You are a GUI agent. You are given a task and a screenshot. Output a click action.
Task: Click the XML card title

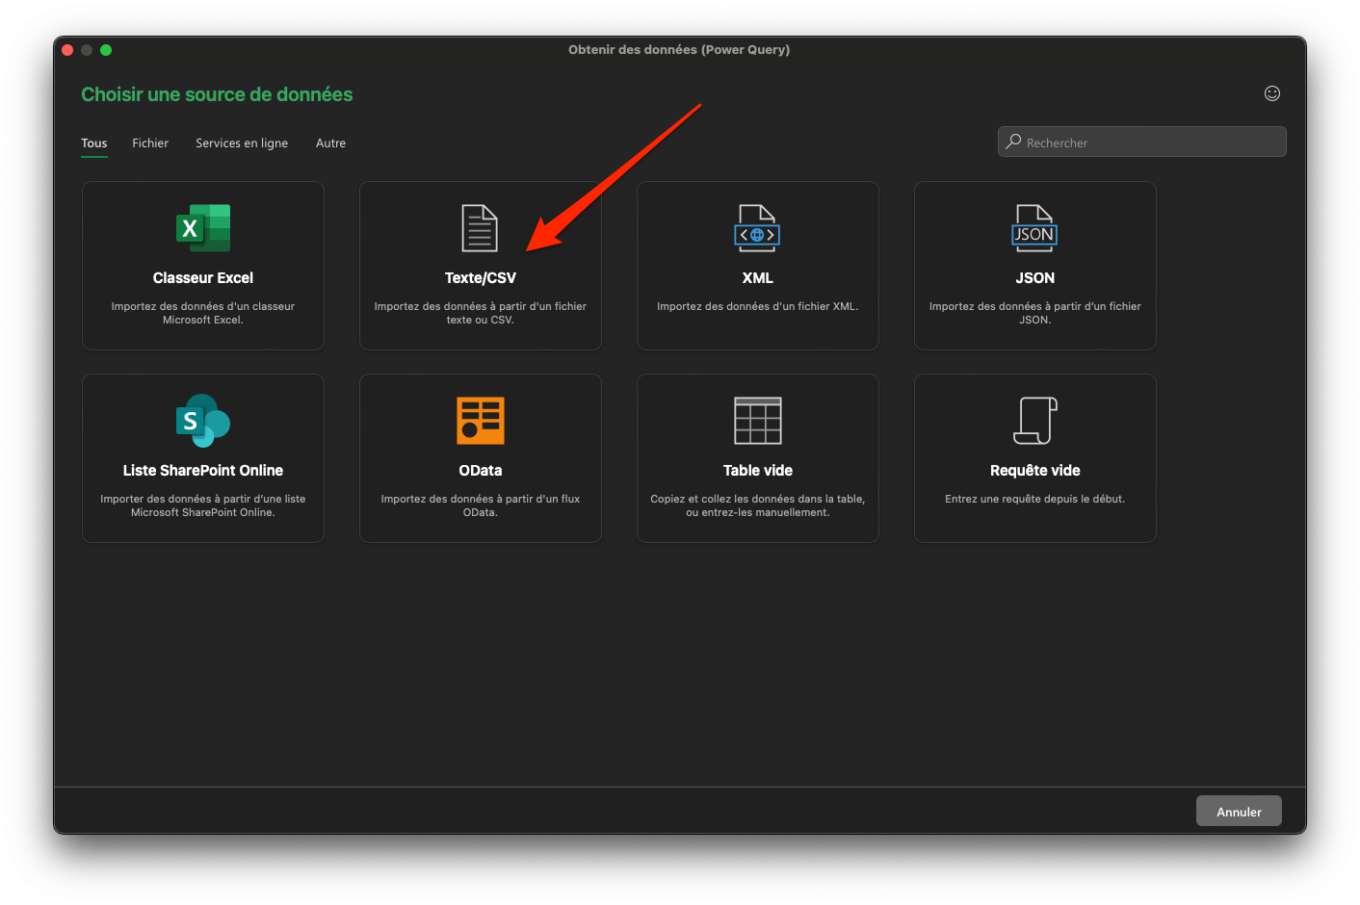click(757, 278)
